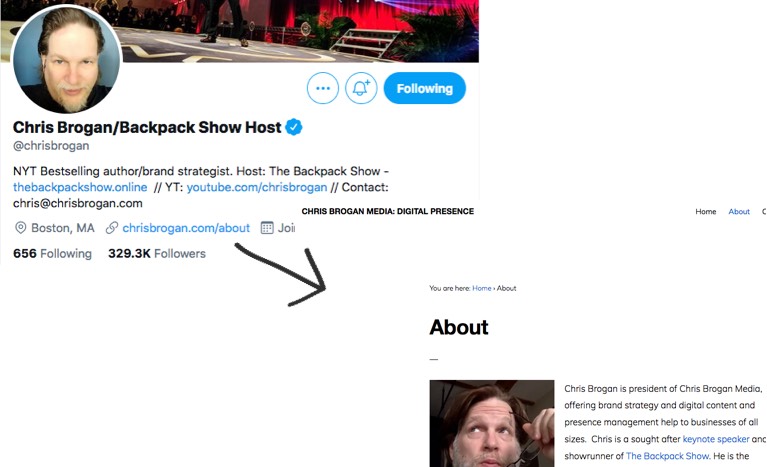Click the About page portrait photo

point(492,423)
